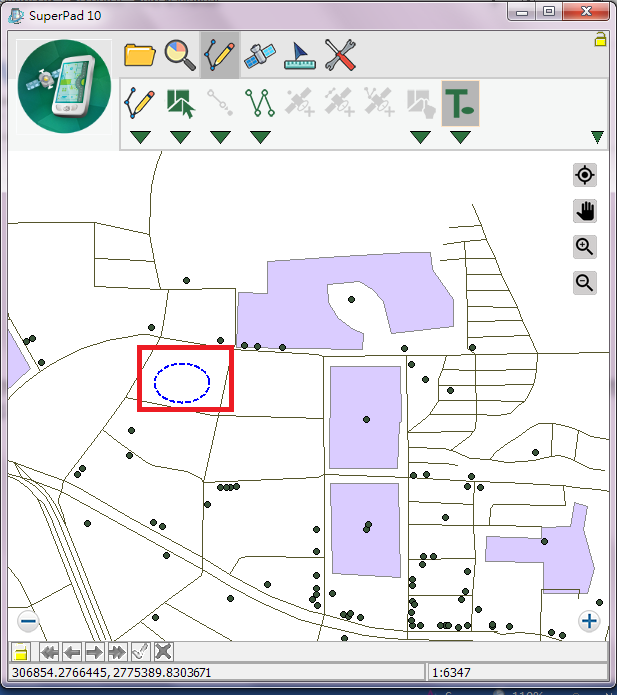Click the point inside the upper middle purple rectangle
Screen dimensions: 617x695
click(366, 419)
